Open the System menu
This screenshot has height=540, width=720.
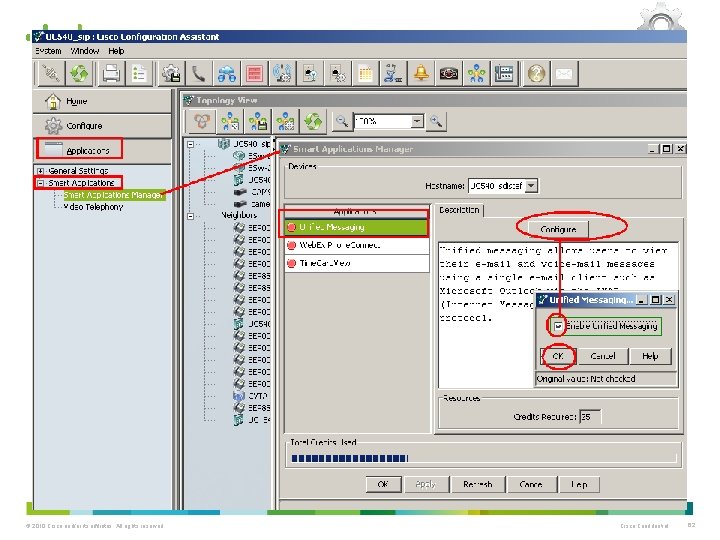pyautogui.click(x=48, y=51)
